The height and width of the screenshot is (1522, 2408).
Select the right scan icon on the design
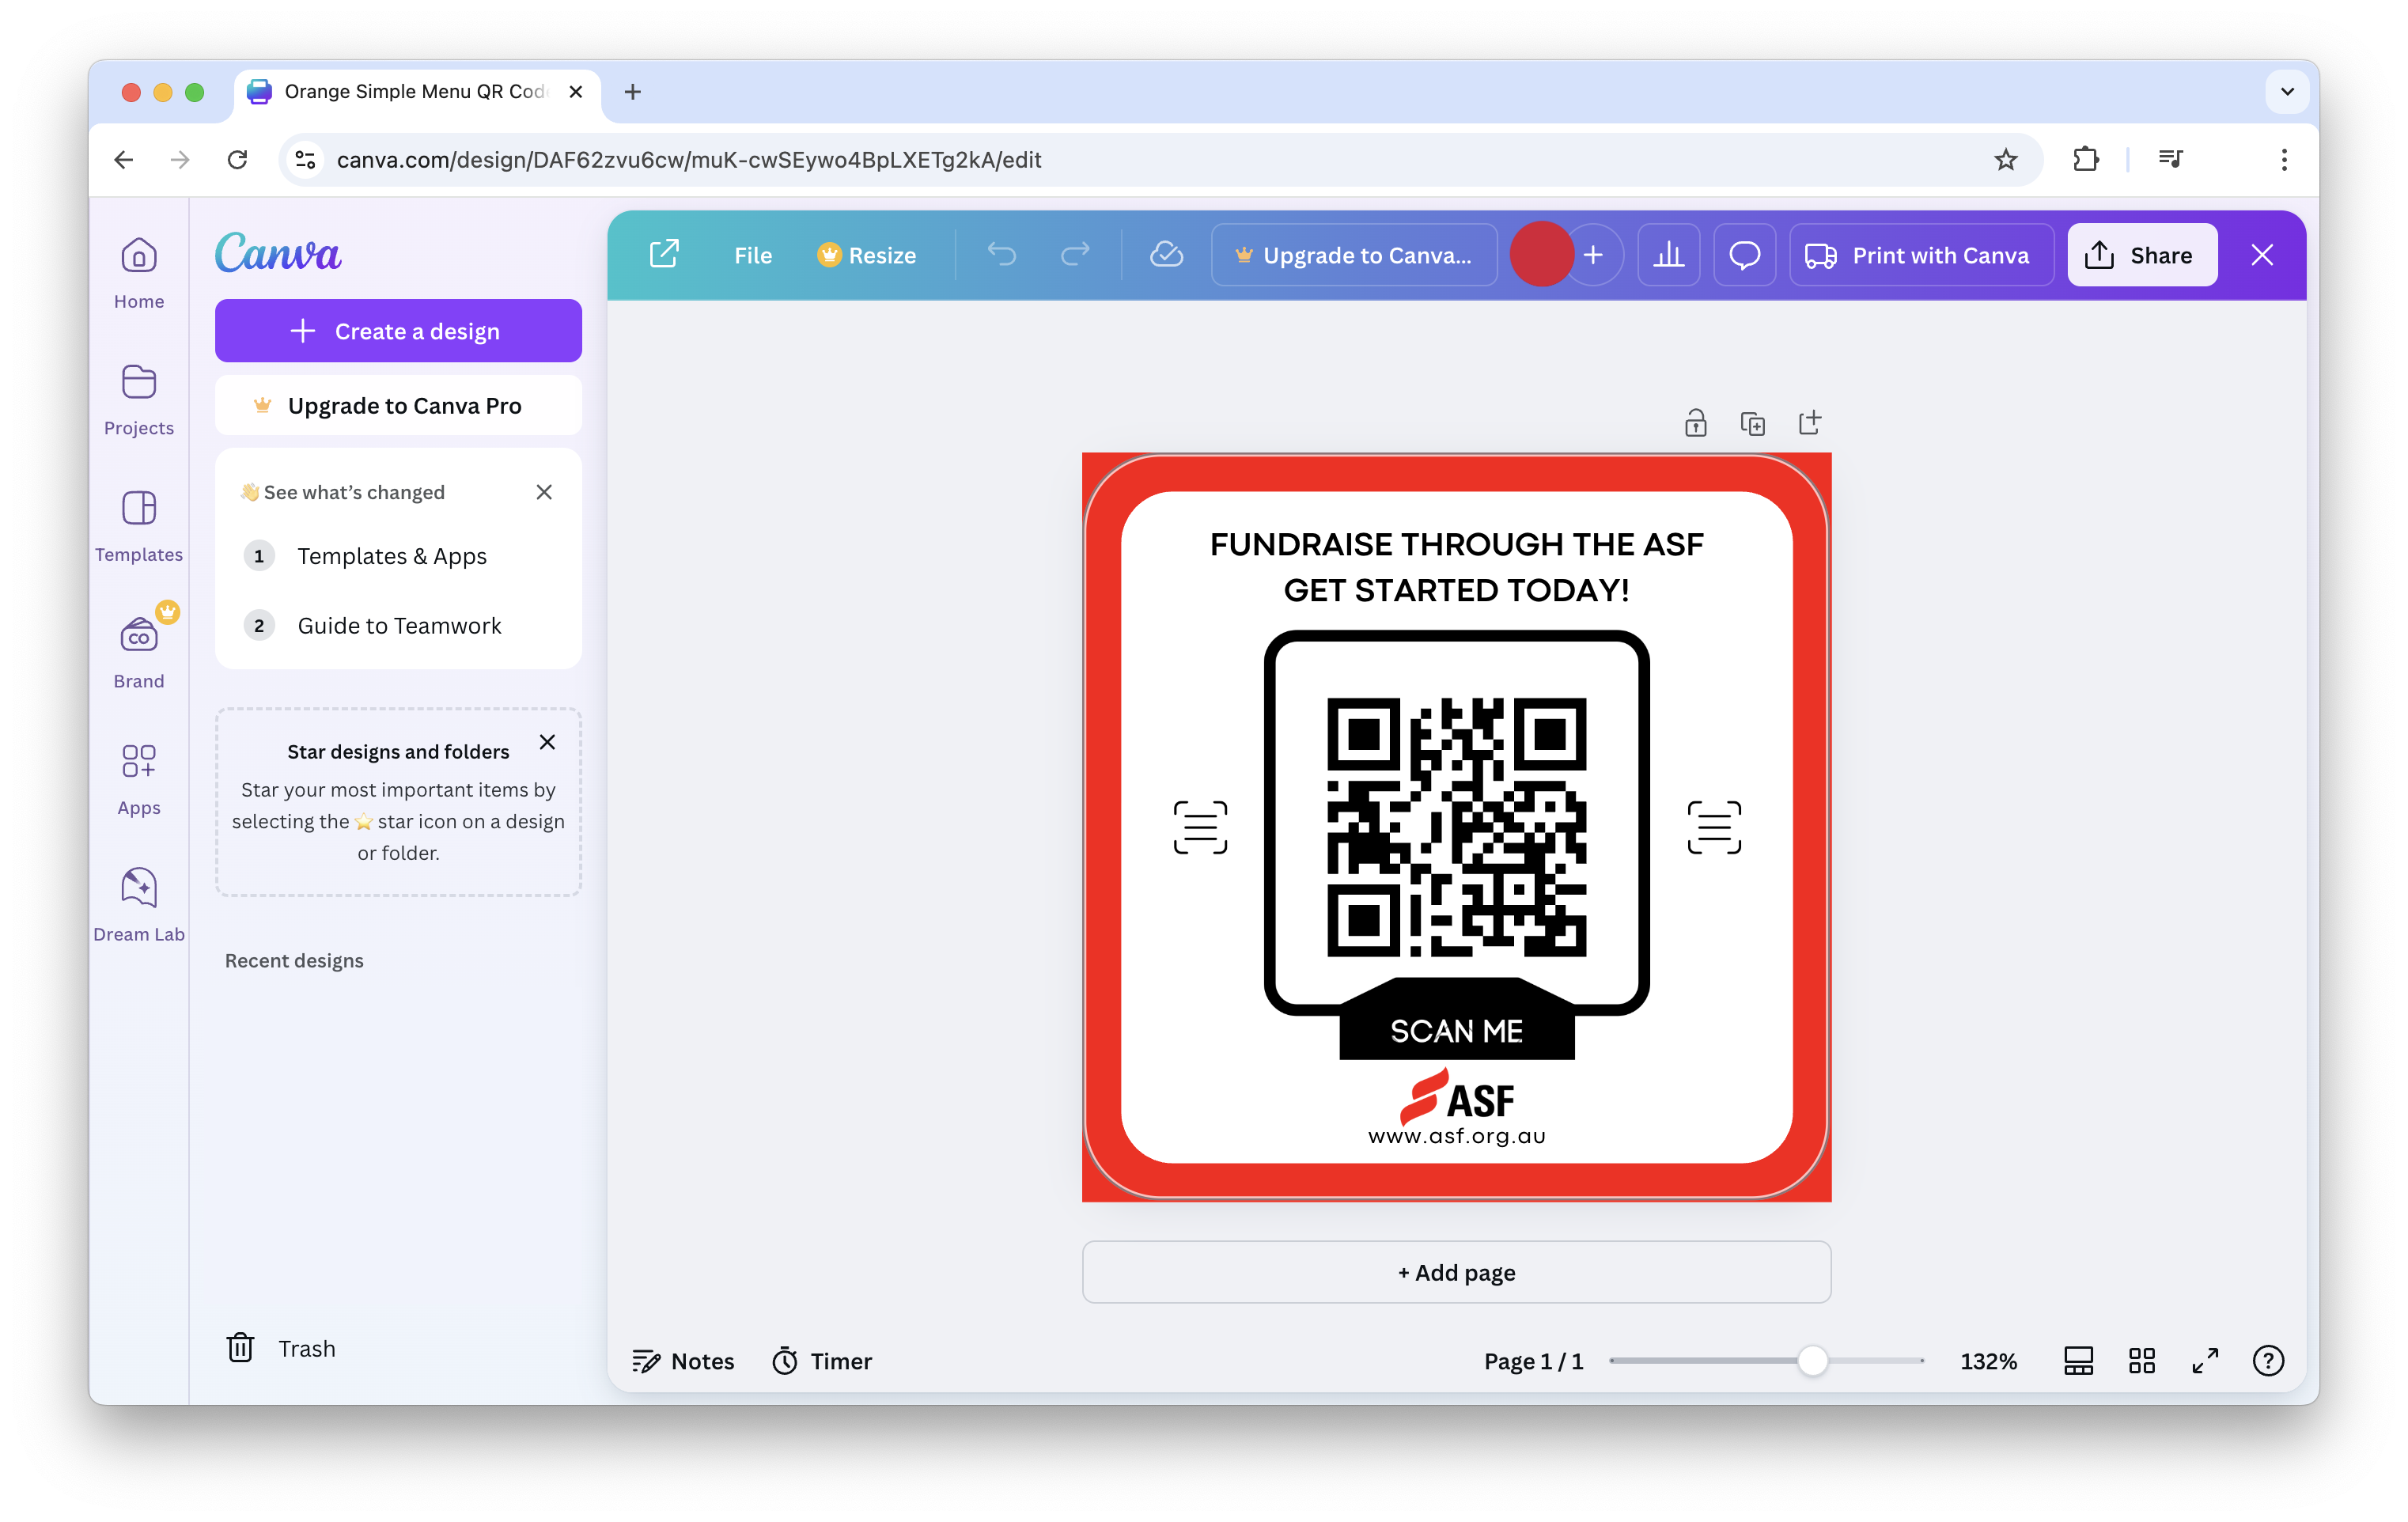tap(1714, 827)
